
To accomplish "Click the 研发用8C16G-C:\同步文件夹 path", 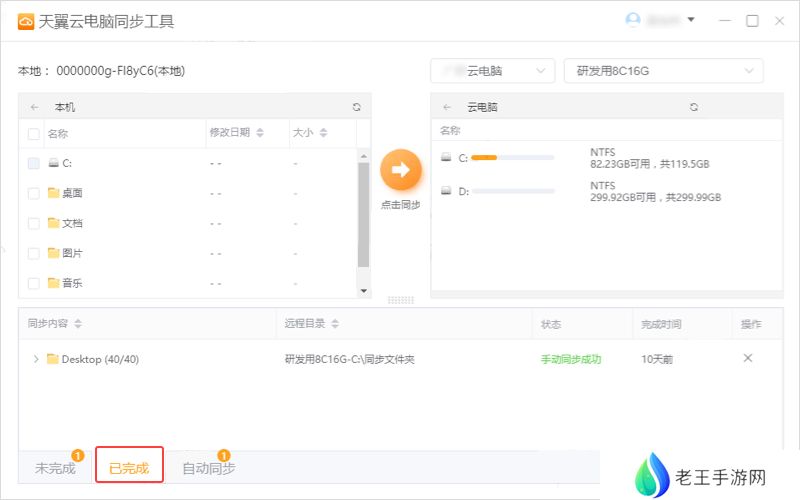I will click(x=349, y=359).
